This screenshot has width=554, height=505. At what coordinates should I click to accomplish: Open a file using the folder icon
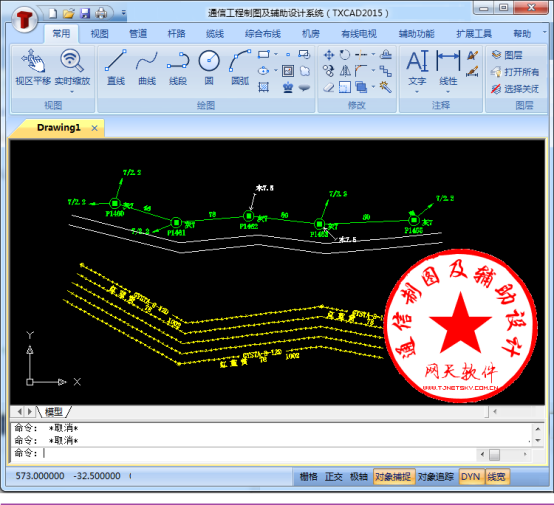coord(69,13)
